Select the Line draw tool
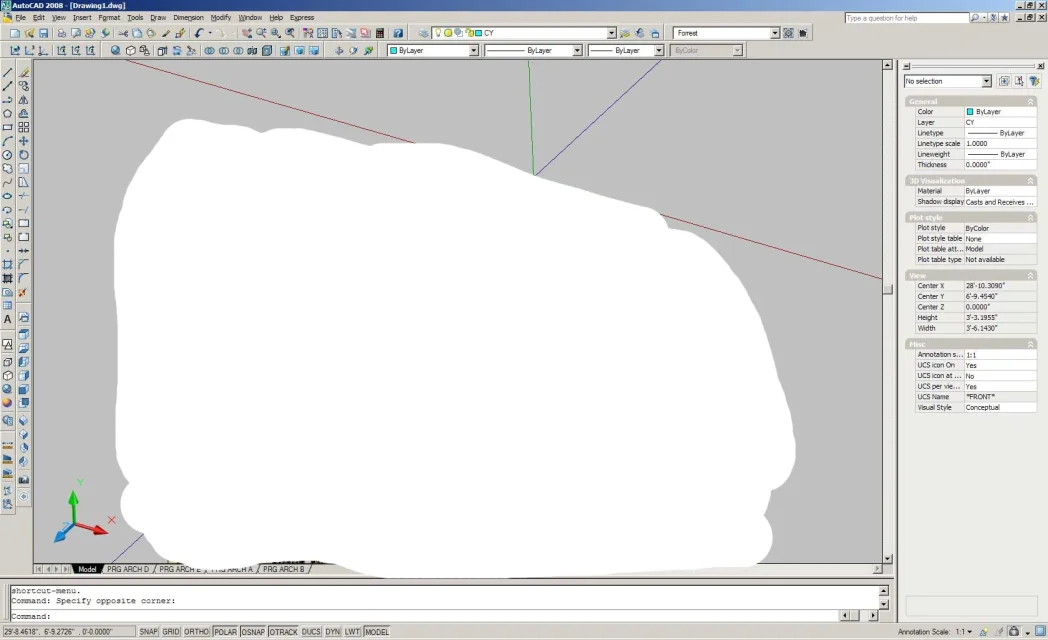The width and height of the screenshot is (1048, 640). [x=8, y=72]
